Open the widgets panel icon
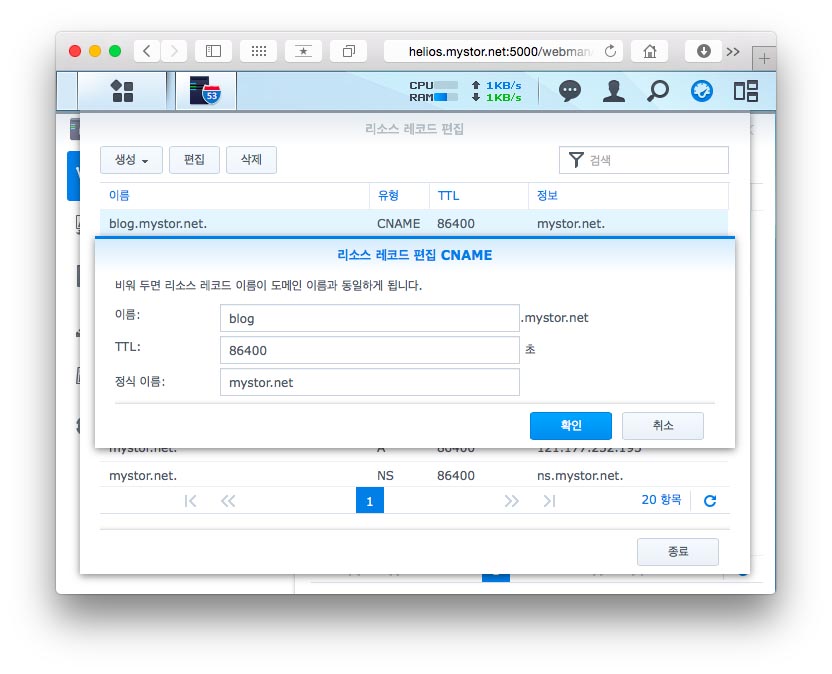The image size is (832, 674). click(x=745, y=91)
